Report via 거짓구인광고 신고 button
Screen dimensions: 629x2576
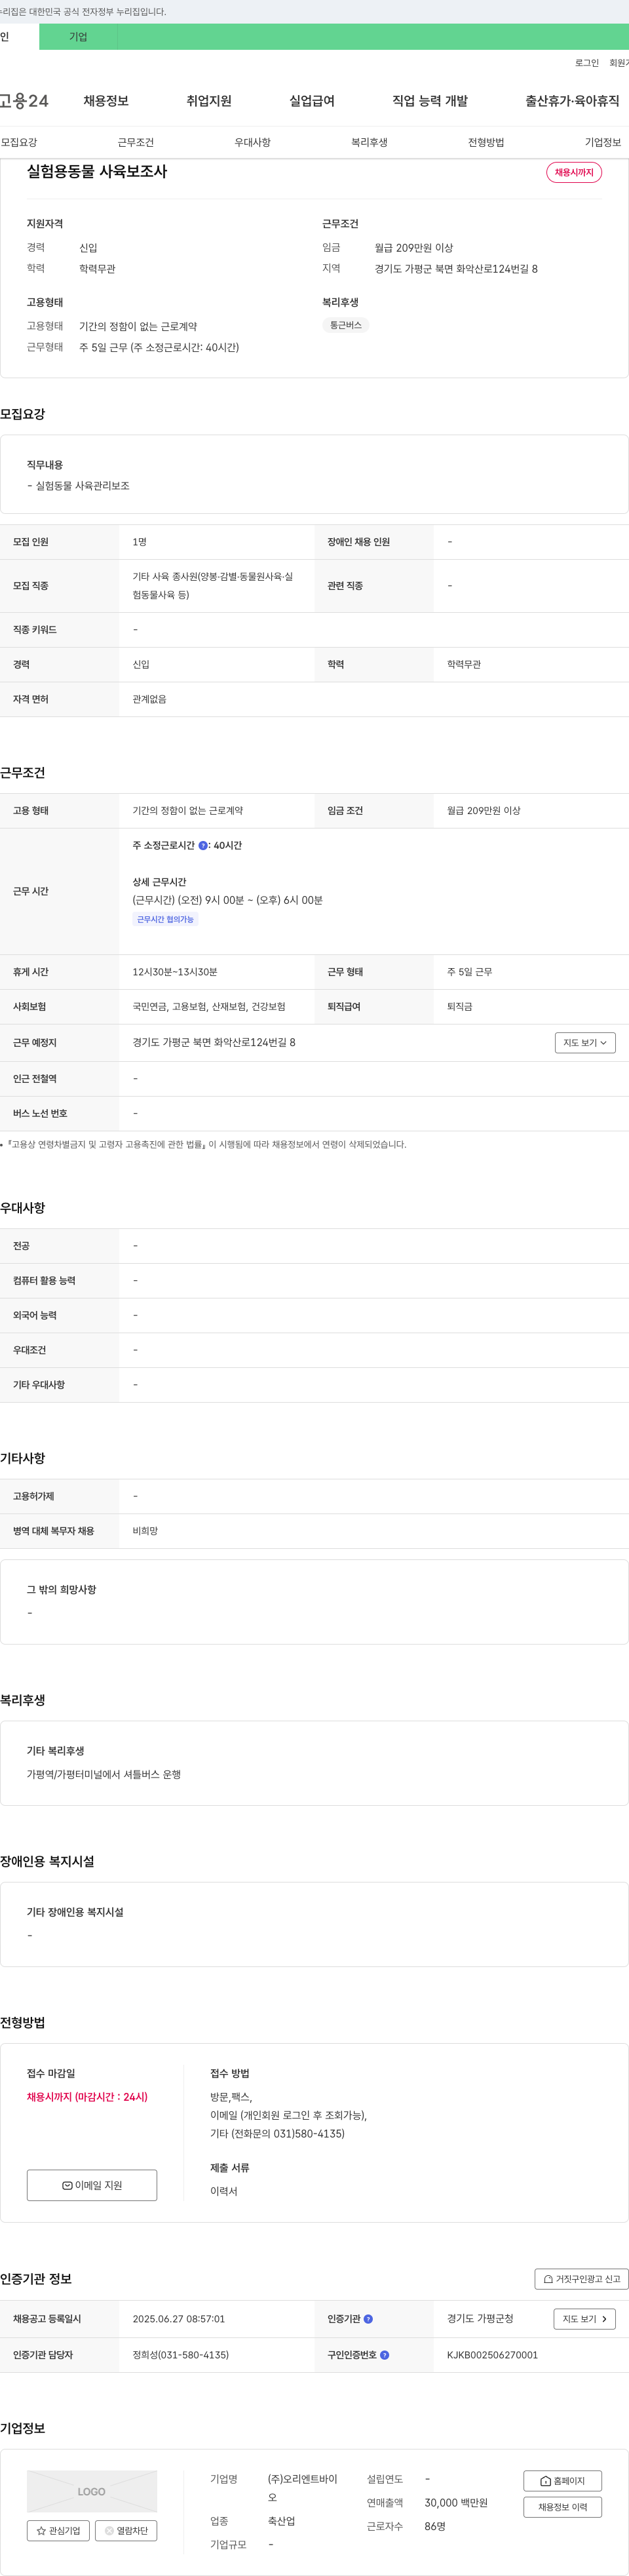[582, 2279]
